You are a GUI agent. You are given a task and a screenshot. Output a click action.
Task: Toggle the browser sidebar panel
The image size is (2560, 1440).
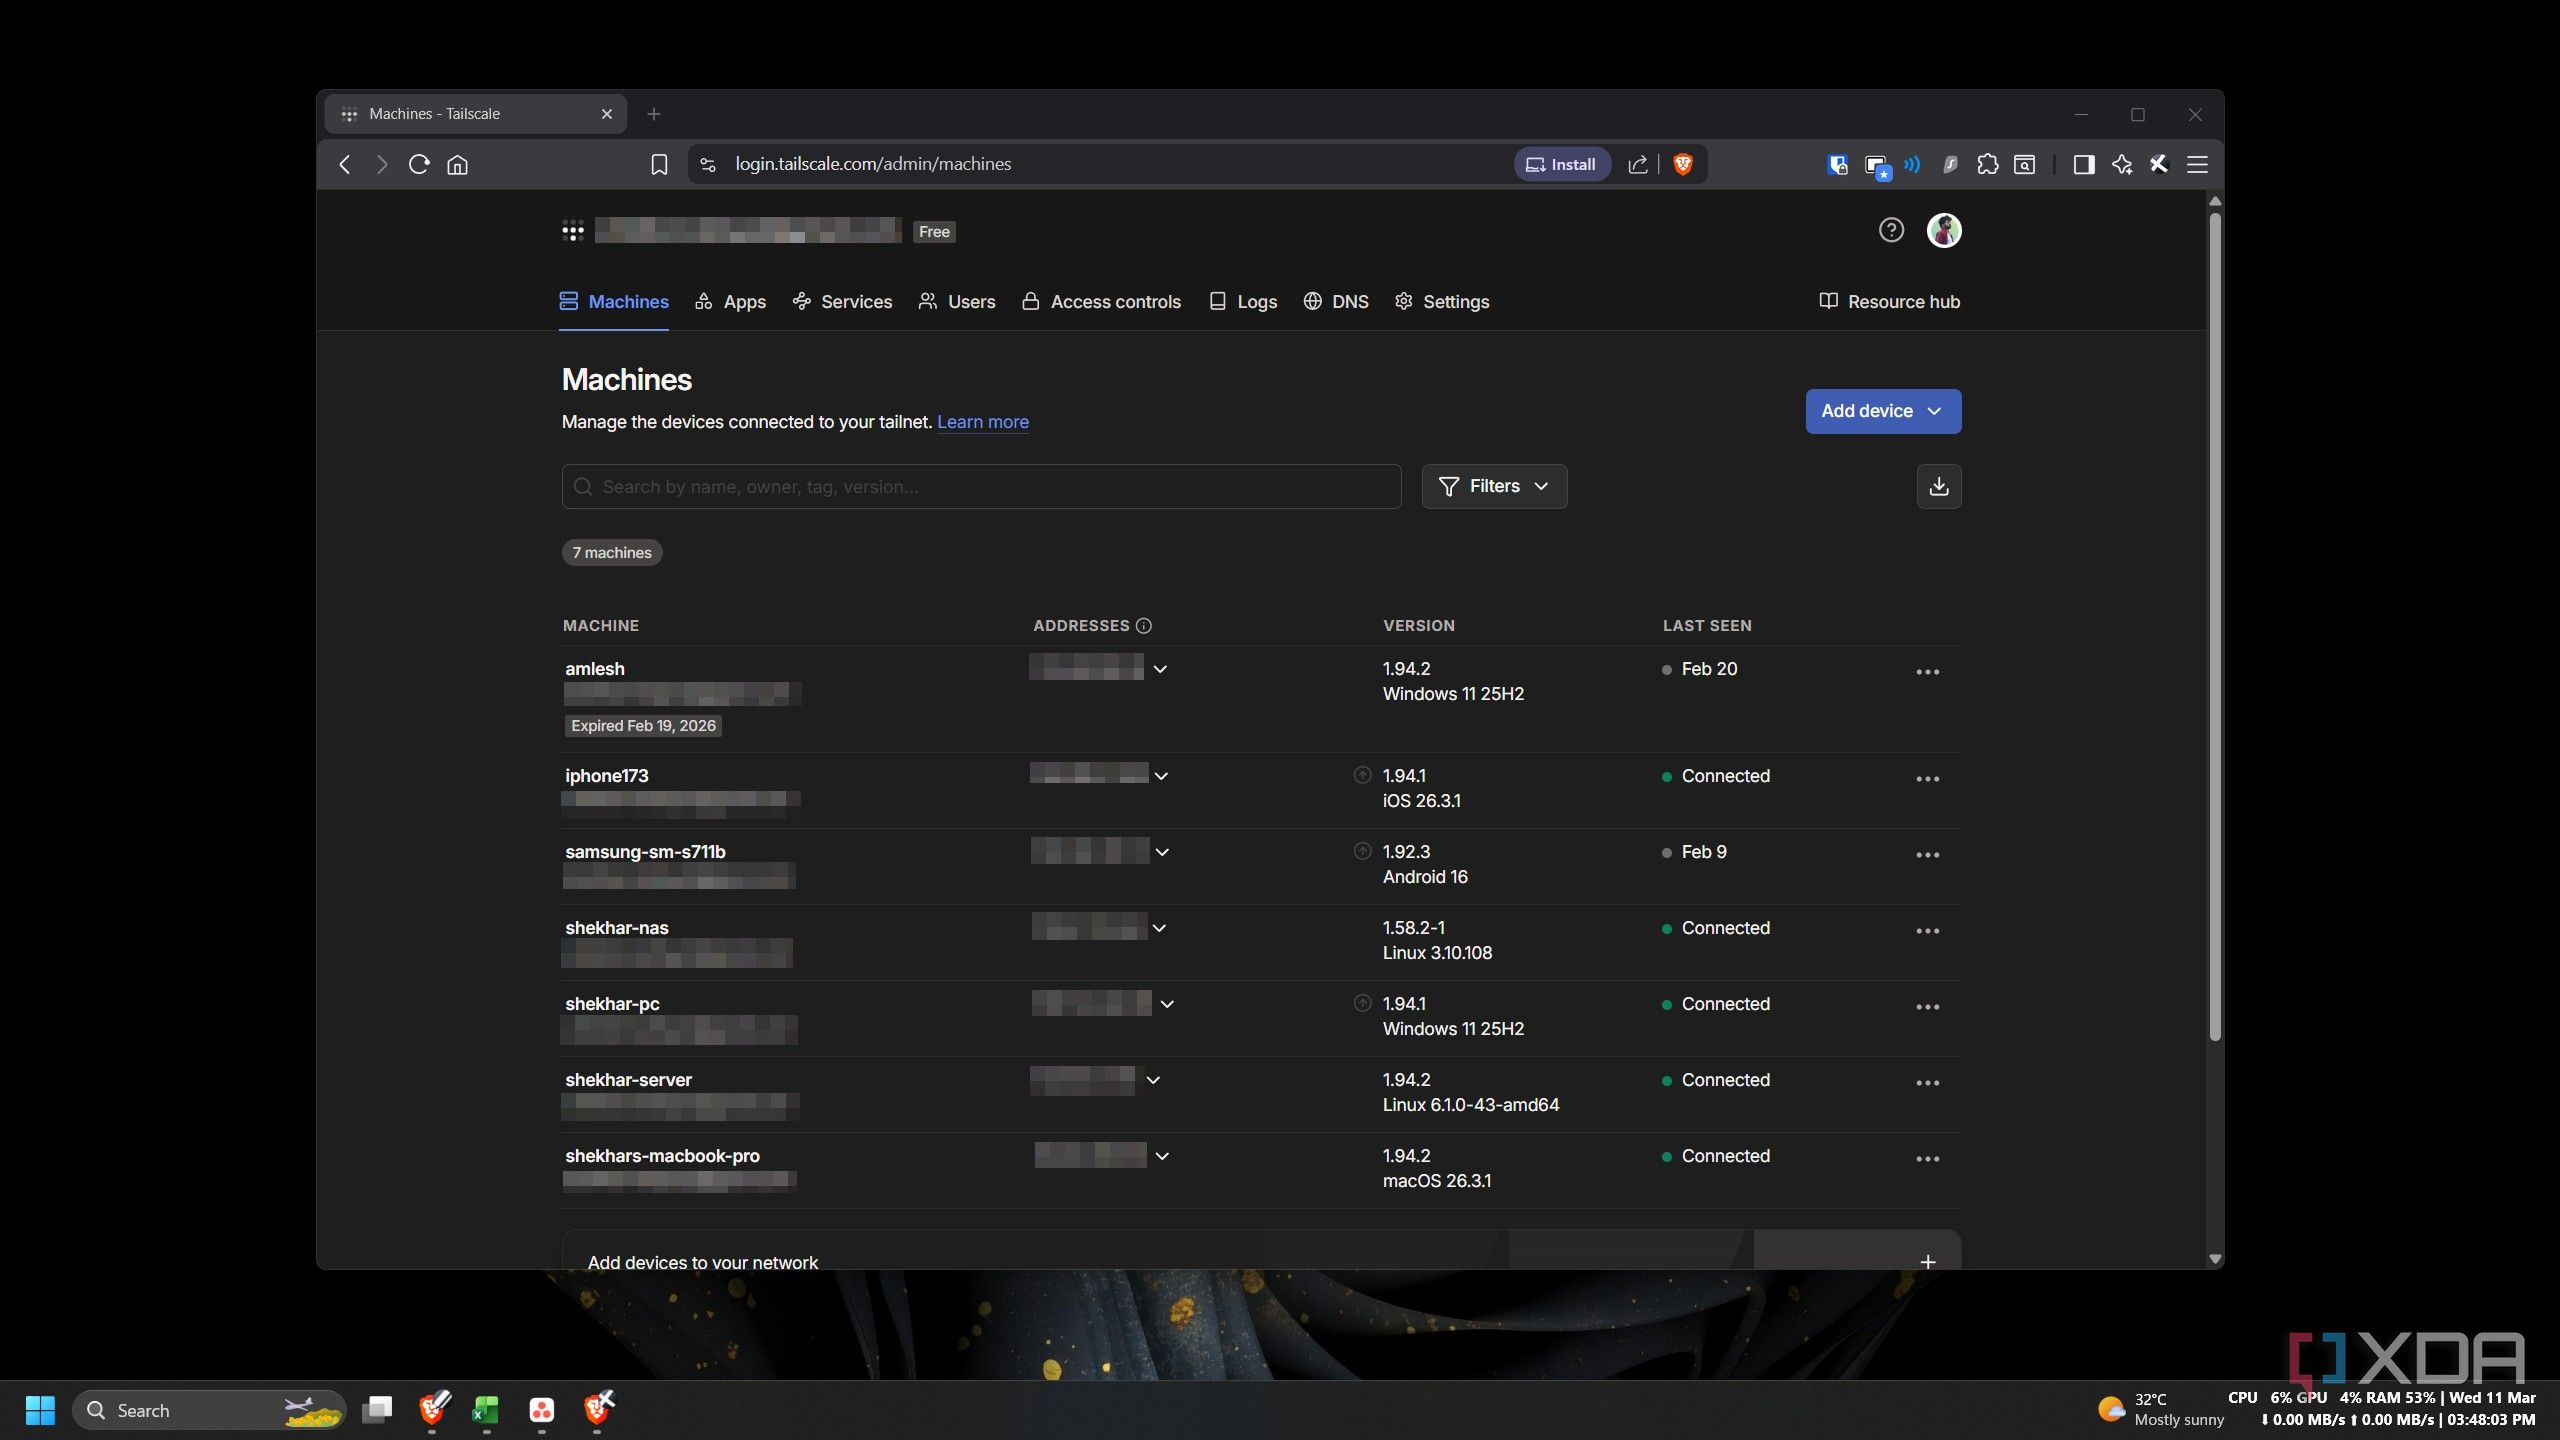click(2083, 164)
